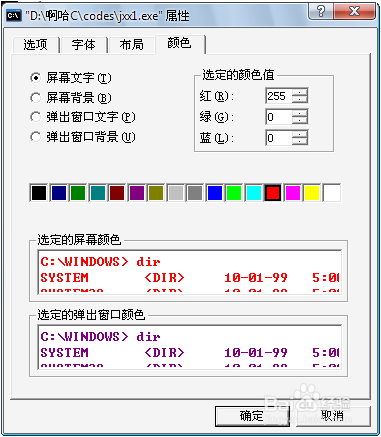This screenshot has height=437, width=381.
Task: Click the 红(R) label
Action: click(217, 96)
